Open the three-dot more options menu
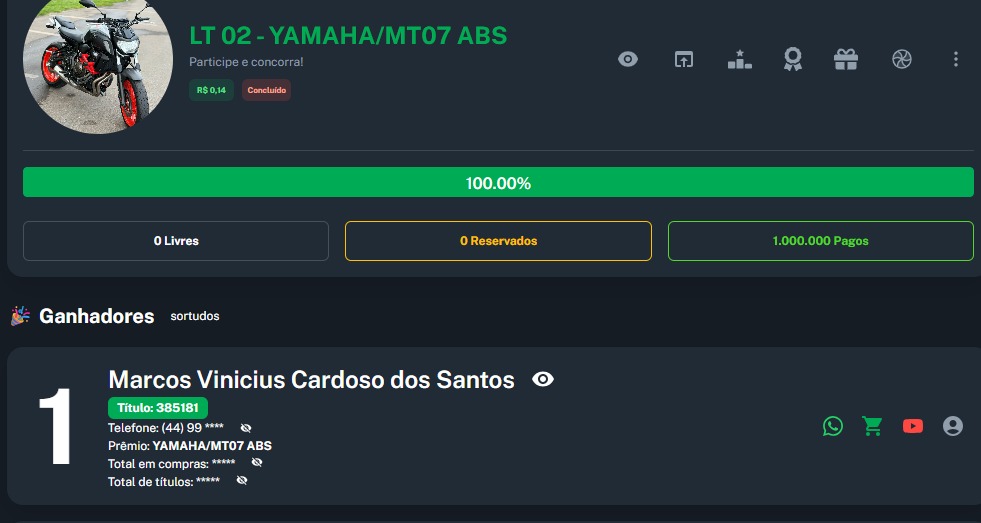981x523 pixels. (x=955, y=59)
